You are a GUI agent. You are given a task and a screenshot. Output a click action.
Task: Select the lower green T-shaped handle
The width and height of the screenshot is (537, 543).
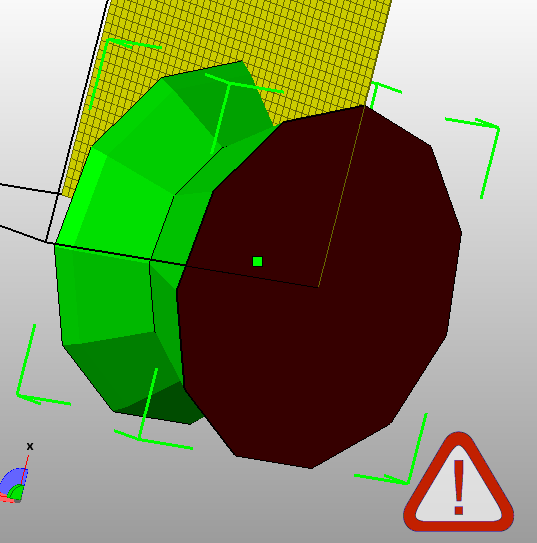153,409
